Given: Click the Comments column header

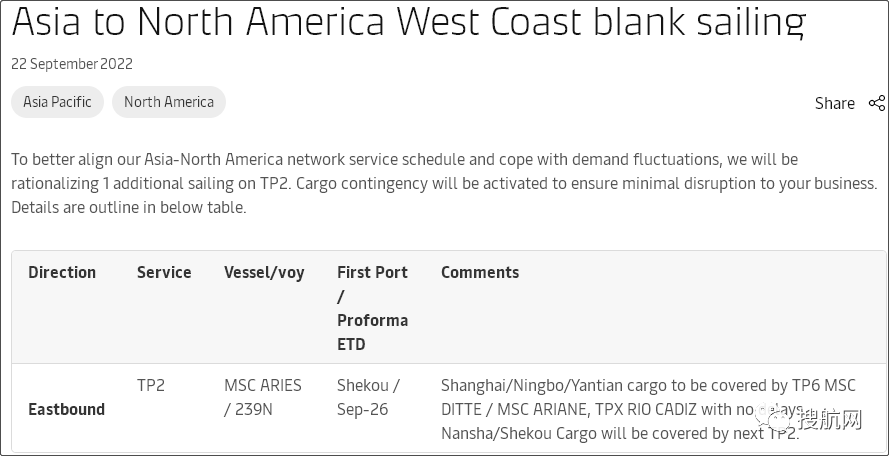Looking at the screenshot, I should [480, 272].
